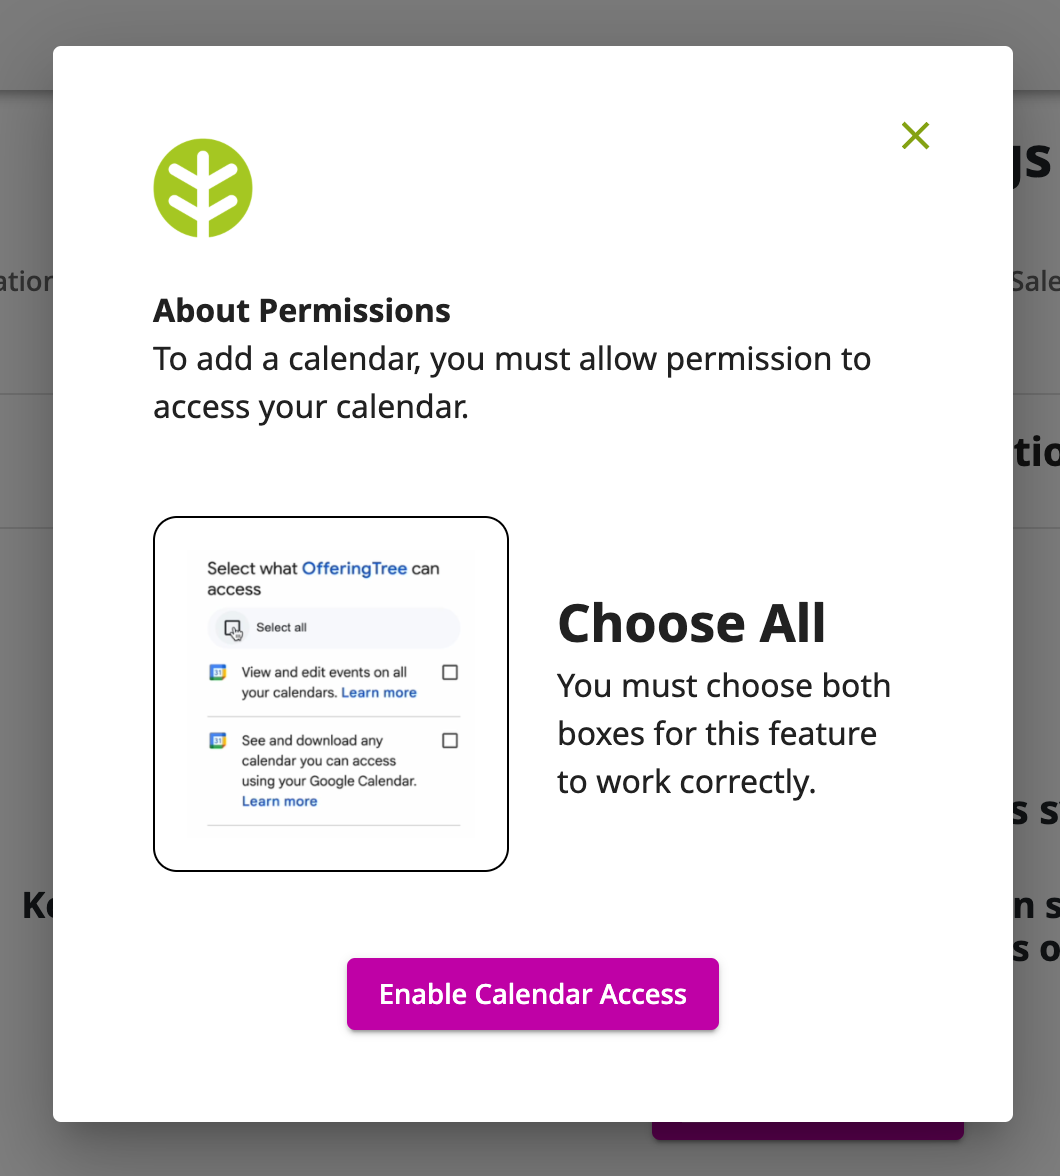Click the 'Choose All' heading
This screenshot has height=1176, width=1060.
click(691, 623)
